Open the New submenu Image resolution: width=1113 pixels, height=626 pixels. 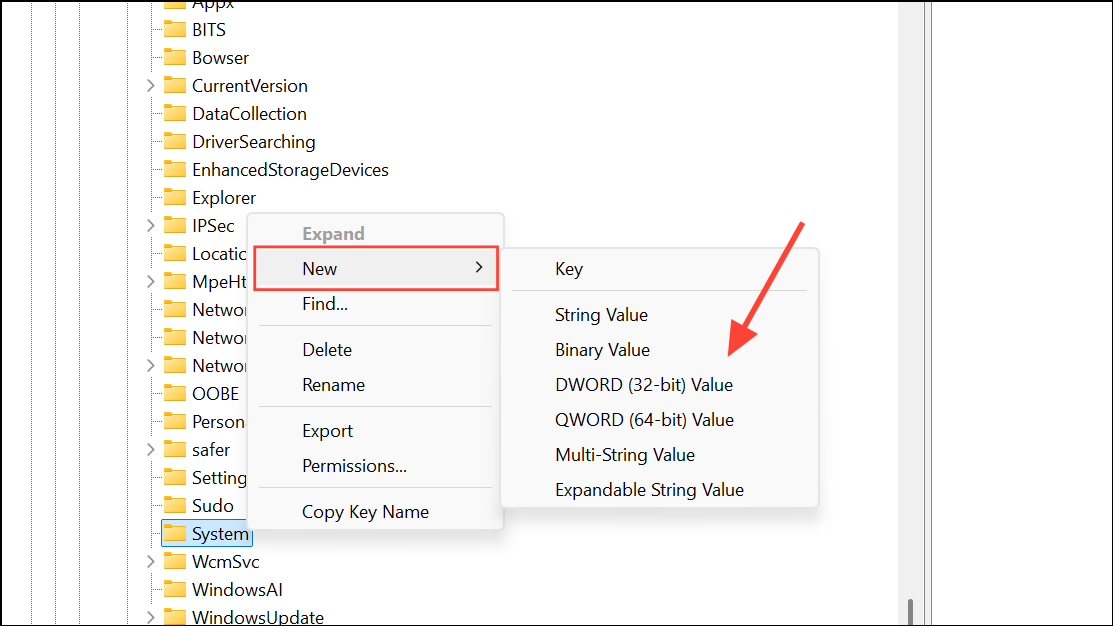pyautogui.click(x=375, y=268)
